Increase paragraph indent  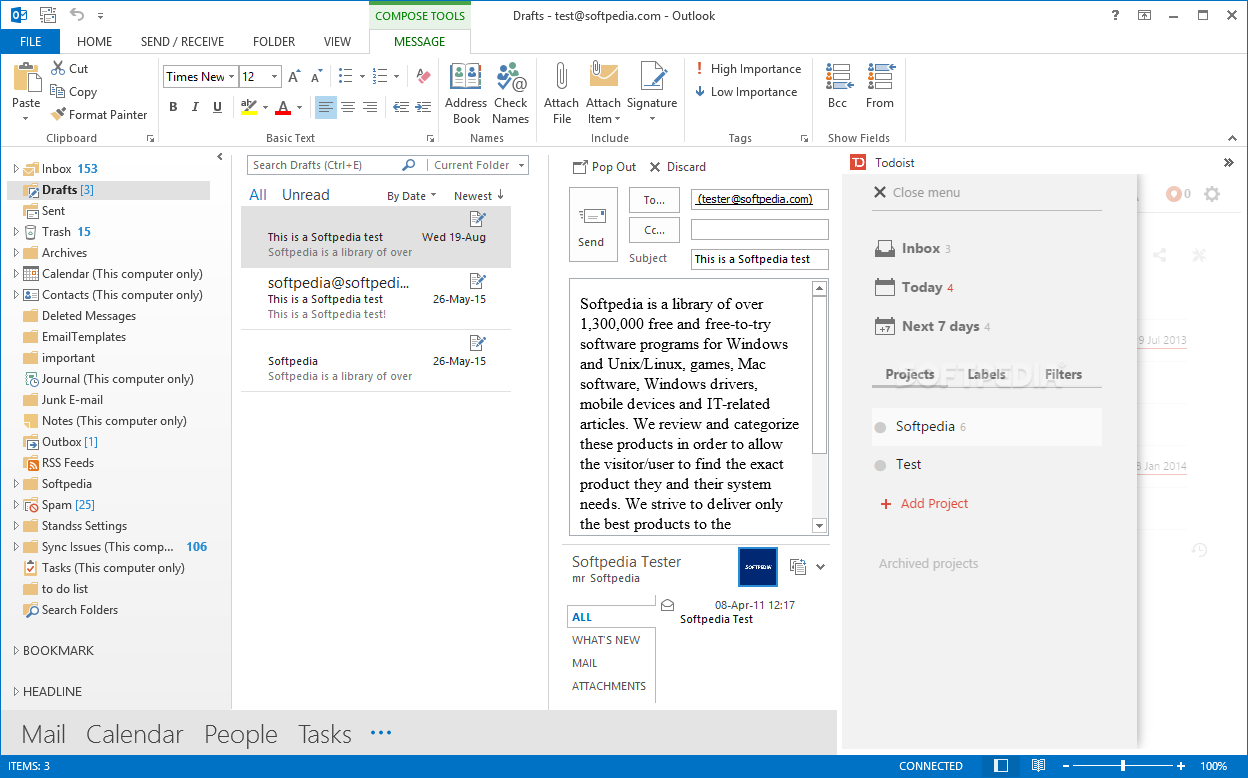[x=421, y=107]
